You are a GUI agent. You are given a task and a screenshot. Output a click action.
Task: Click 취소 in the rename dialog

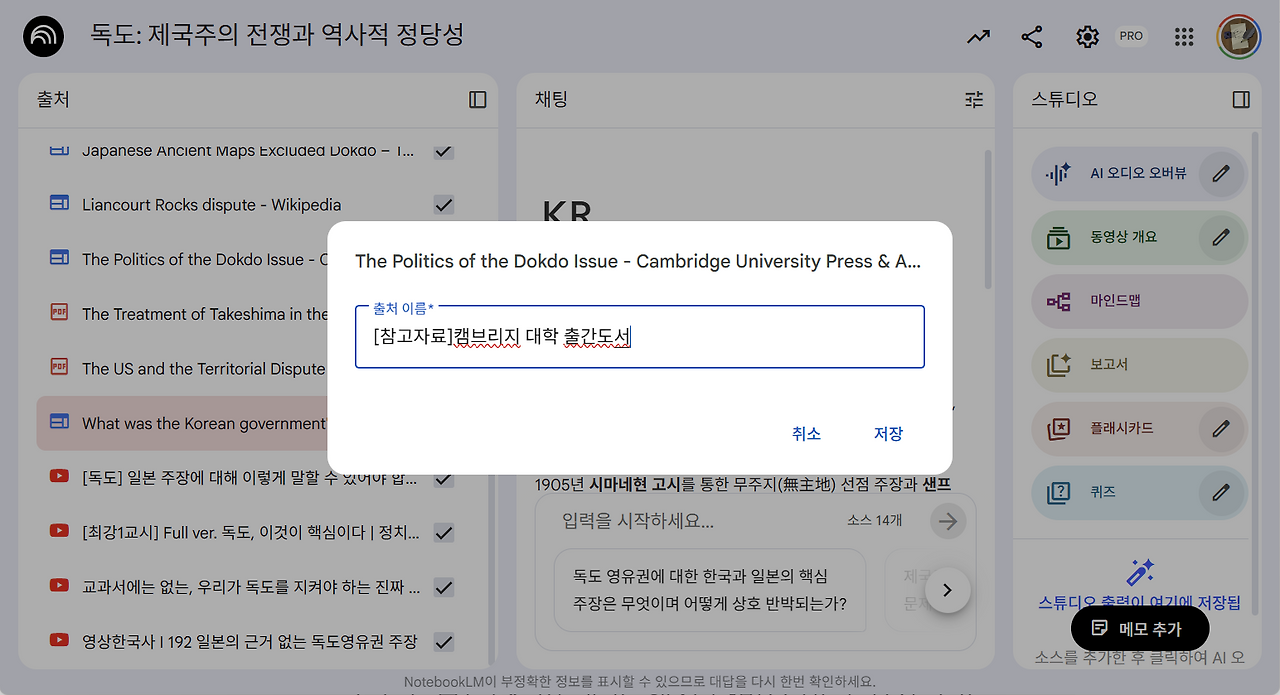[806, 433]
